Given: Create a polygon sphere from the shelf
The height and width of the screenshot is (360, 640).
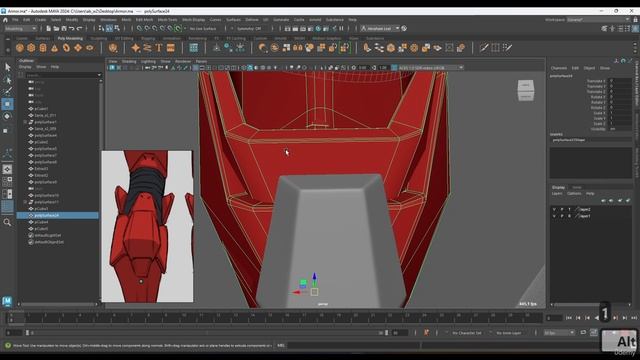Looking at the screenshot, I should [20, 48].
